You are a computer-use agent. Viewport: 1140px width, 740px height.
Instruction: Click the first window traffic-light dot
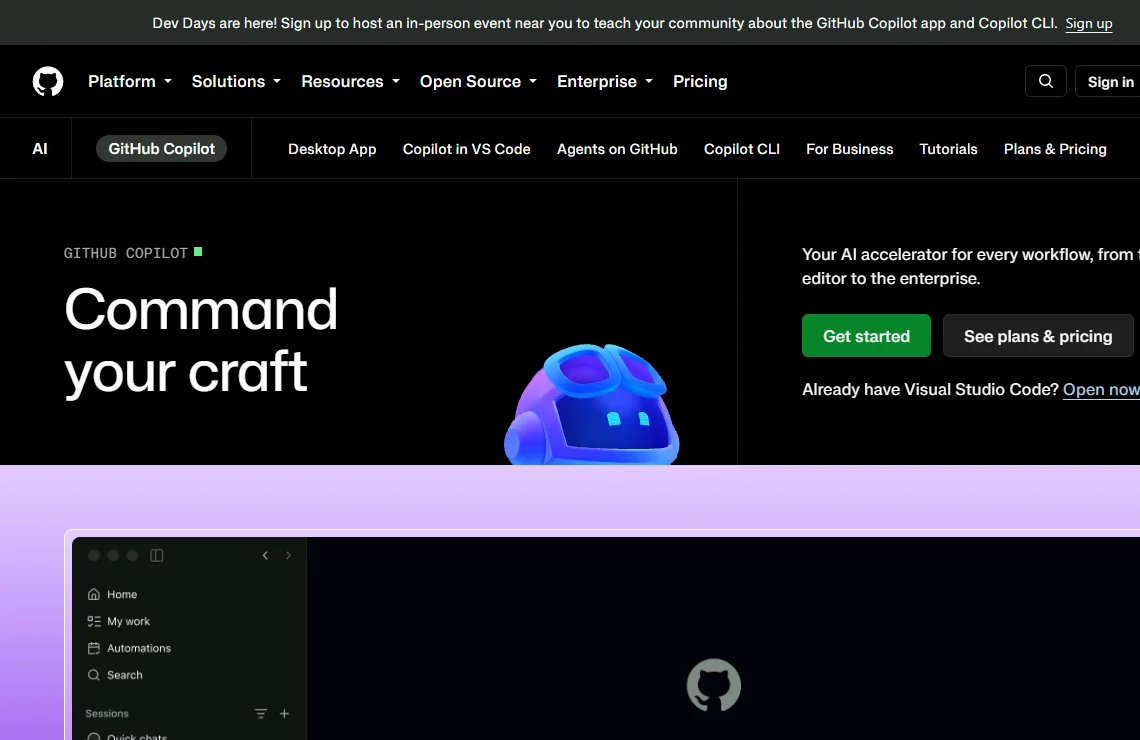(x=94, y=555)
